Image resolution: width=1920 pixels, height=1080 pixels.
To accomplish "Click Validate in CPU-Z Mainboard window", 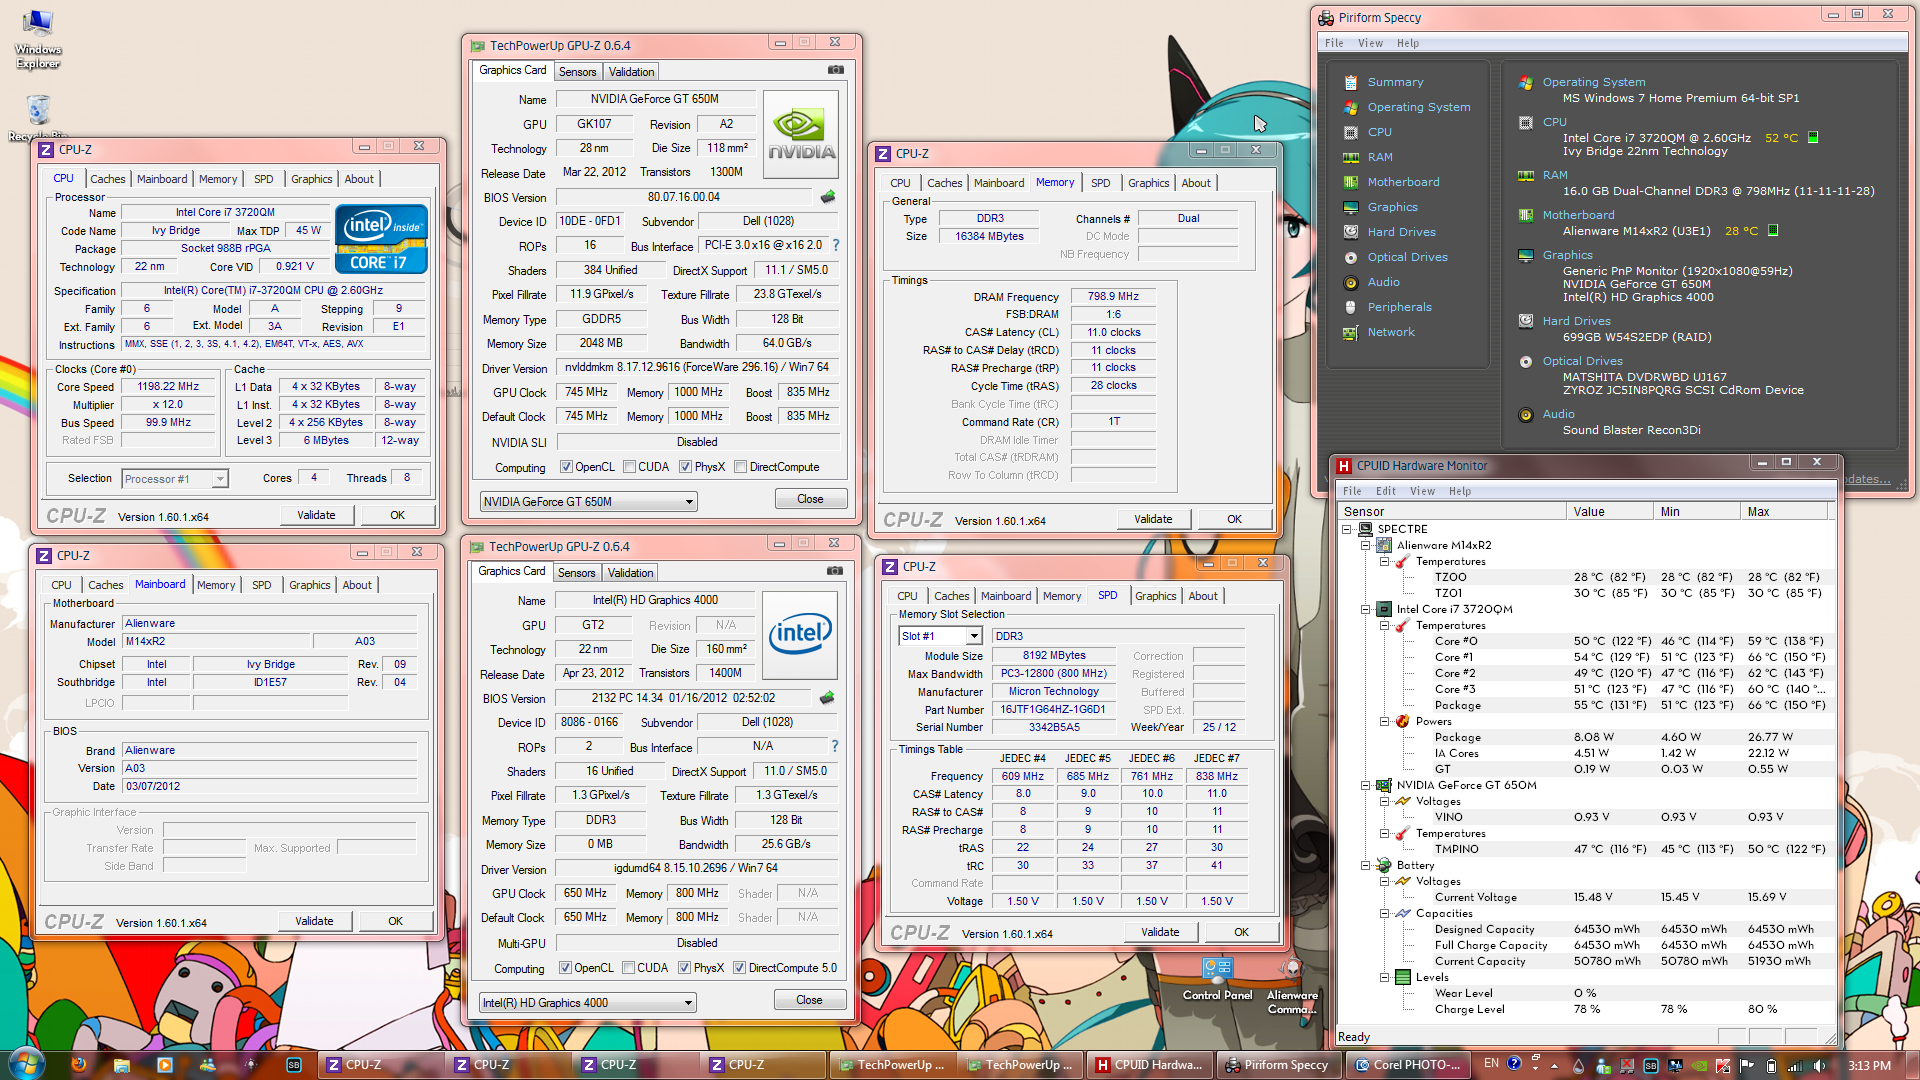I will tap(314, 921).
